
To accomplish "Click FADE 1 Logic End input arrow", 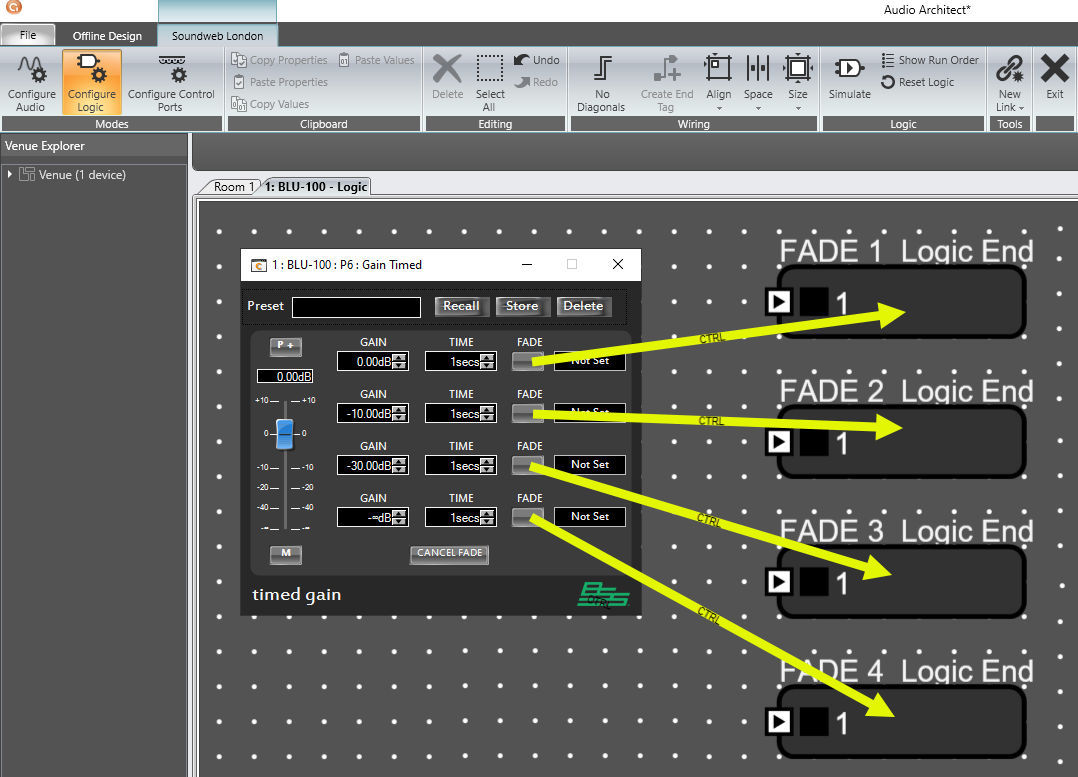I will tap(779, 301).
